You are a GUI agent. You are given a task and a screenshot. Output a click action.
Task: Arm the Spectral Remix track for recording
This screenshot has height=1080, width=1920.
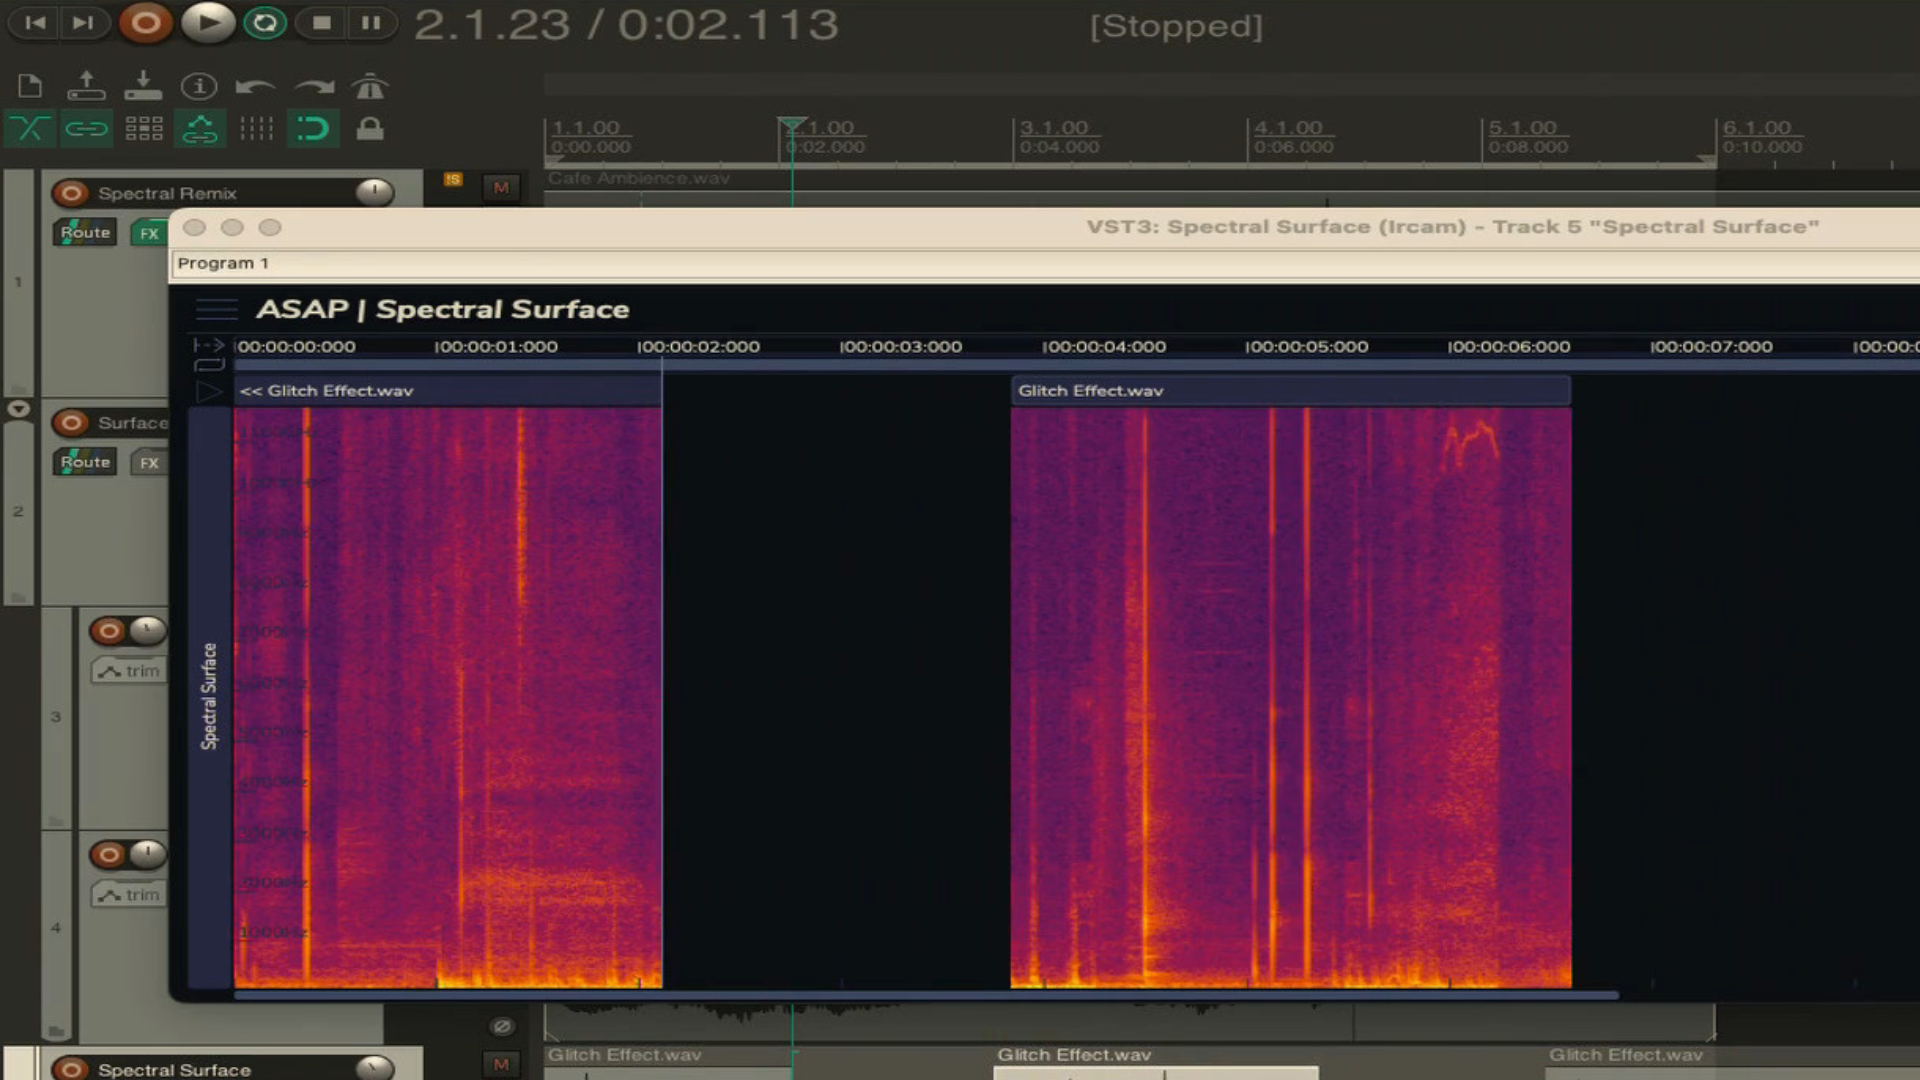point(71,193)
